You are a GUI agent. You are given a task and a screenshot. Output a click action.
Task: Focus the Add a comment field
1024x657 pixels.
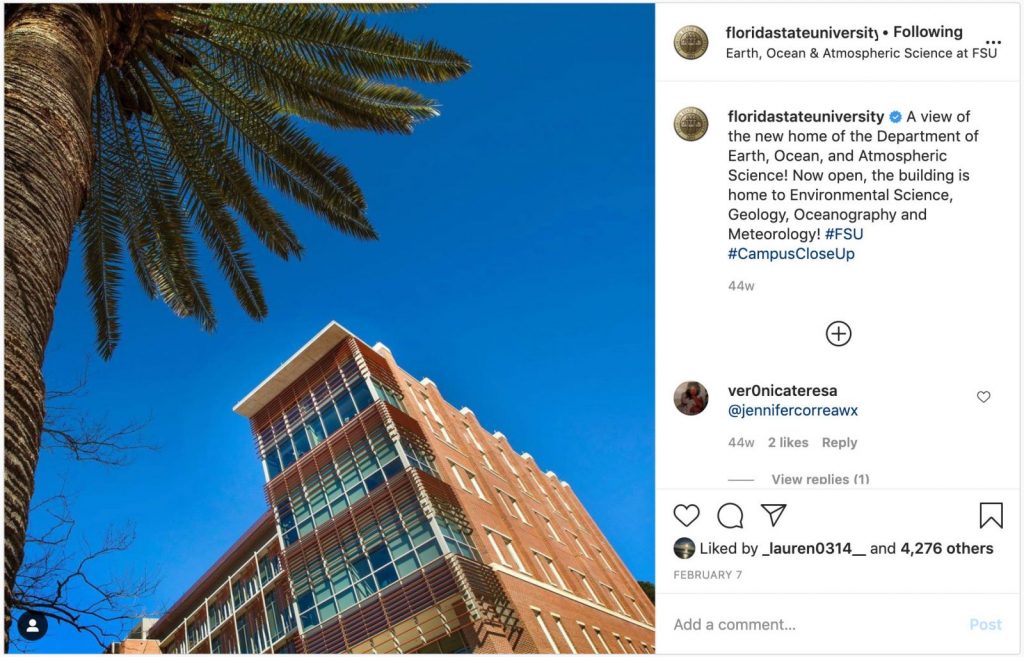816,624
